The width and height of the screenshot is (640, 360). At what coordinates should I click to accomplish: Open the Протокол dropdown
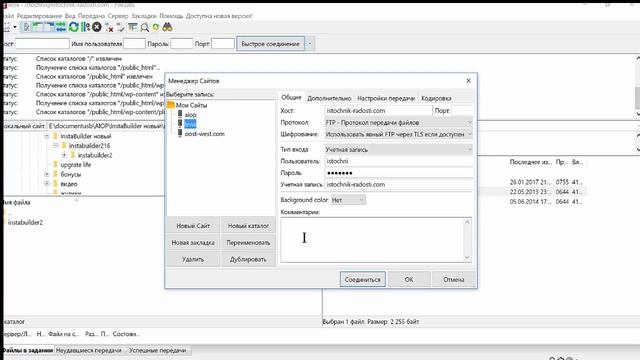[x=398, y=122]
